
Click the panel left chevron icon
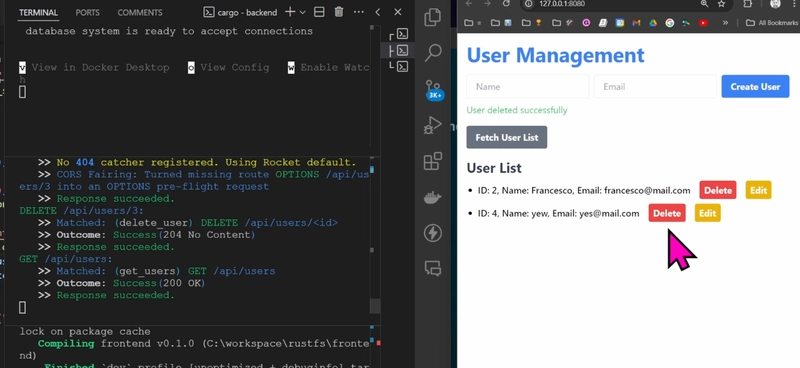378,12
